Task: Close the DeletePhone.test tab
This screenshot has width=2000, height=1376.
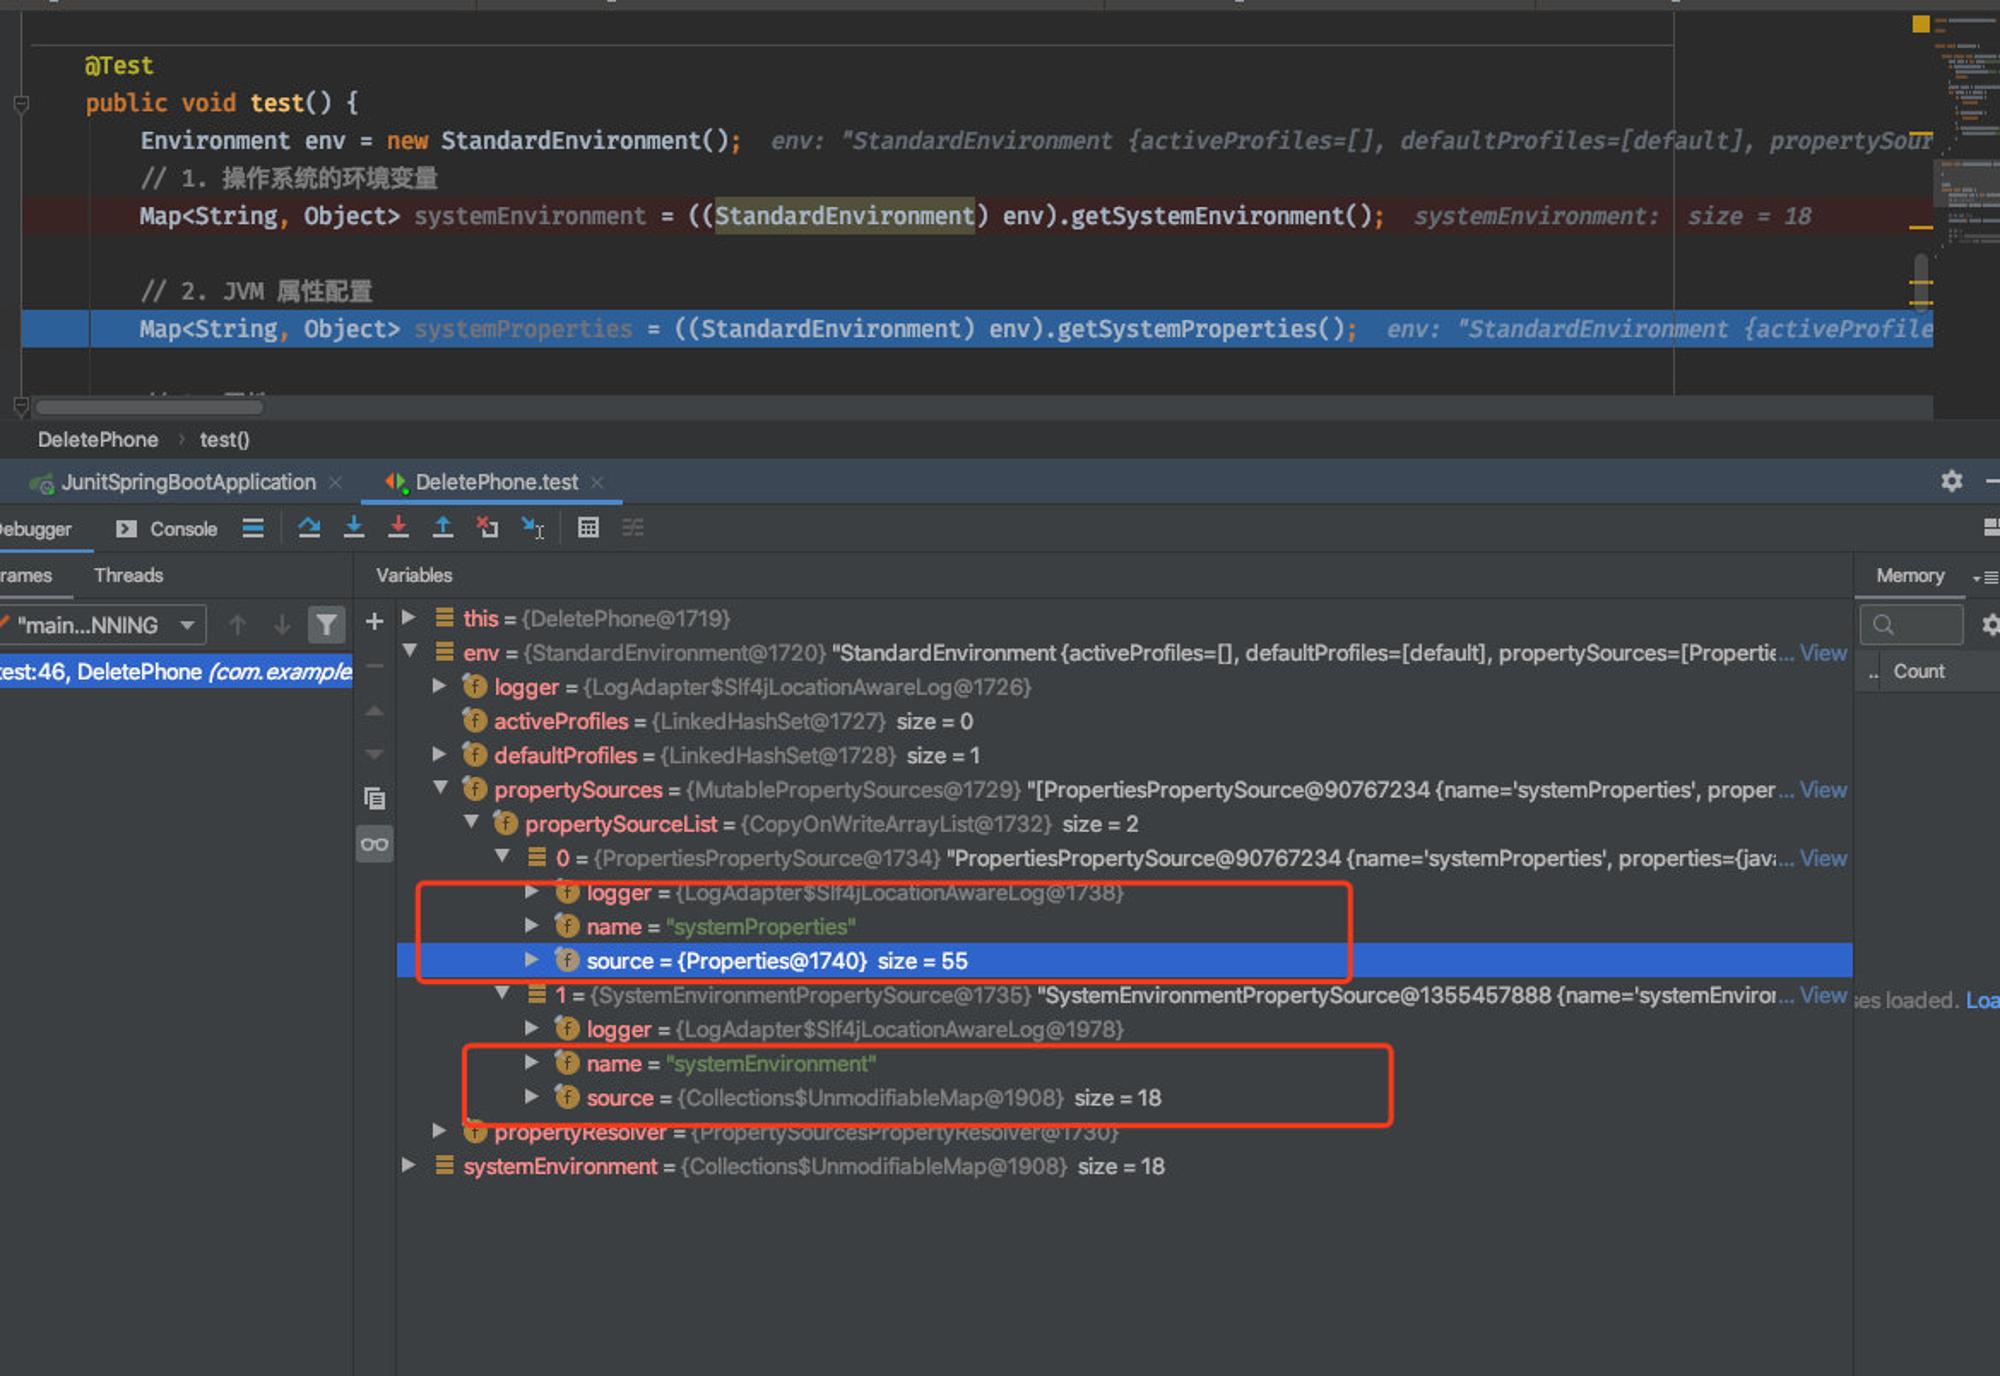Action: (597, 483)
